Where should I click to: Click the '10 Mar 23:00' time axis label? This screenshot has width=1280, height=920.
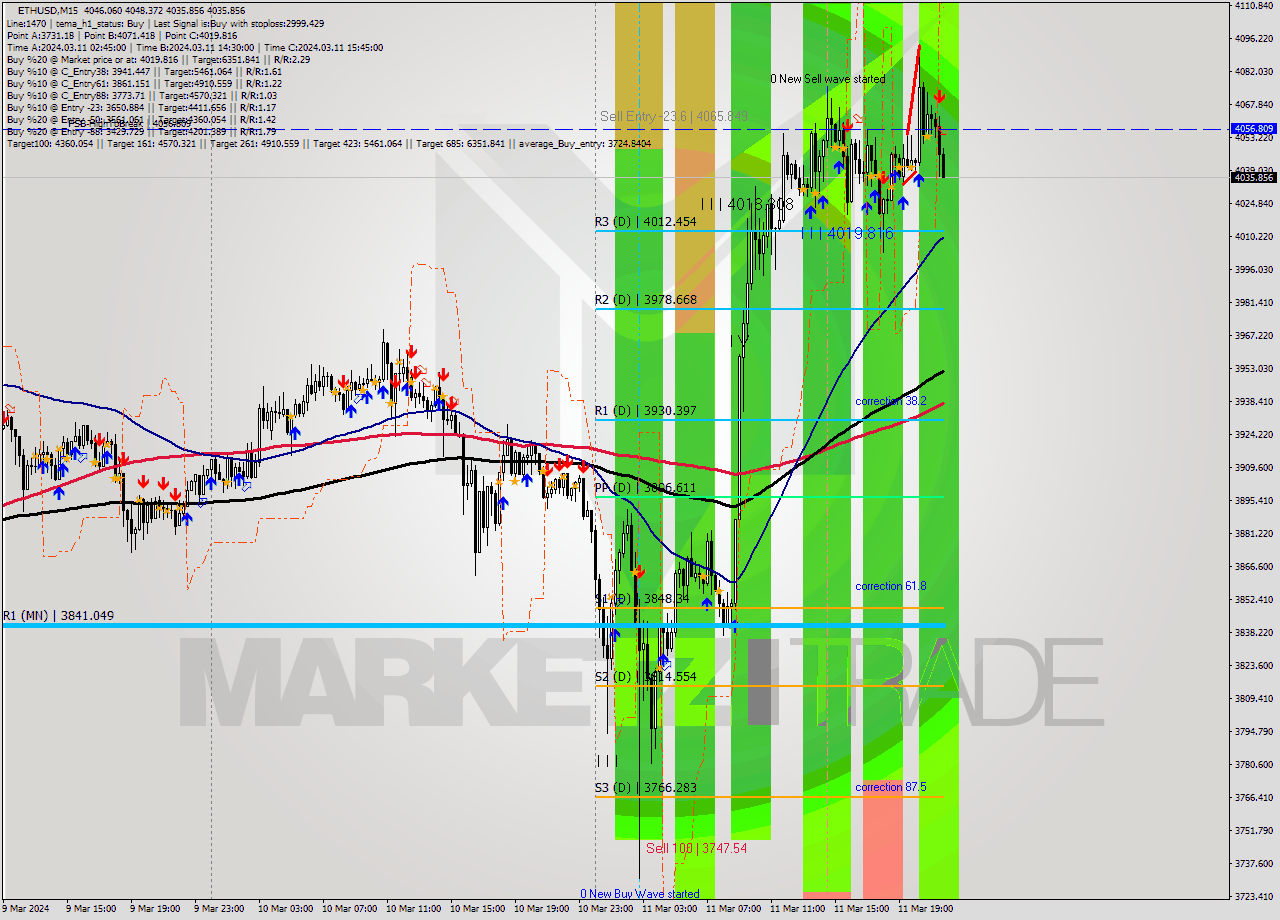click(x=606, y=909)
